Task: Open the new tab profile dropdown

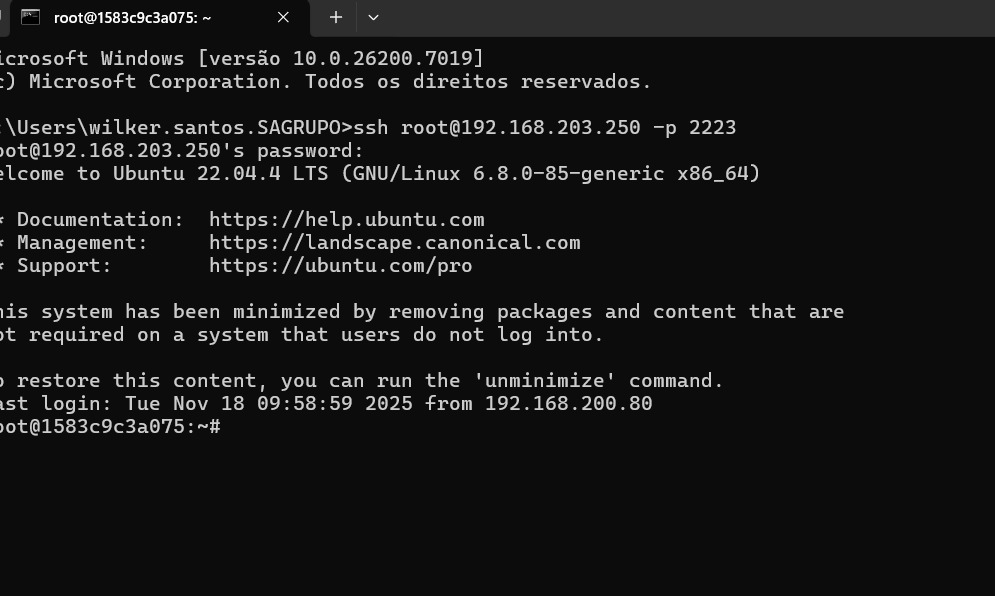Action: pyautogui.click(x=373, y=17)
